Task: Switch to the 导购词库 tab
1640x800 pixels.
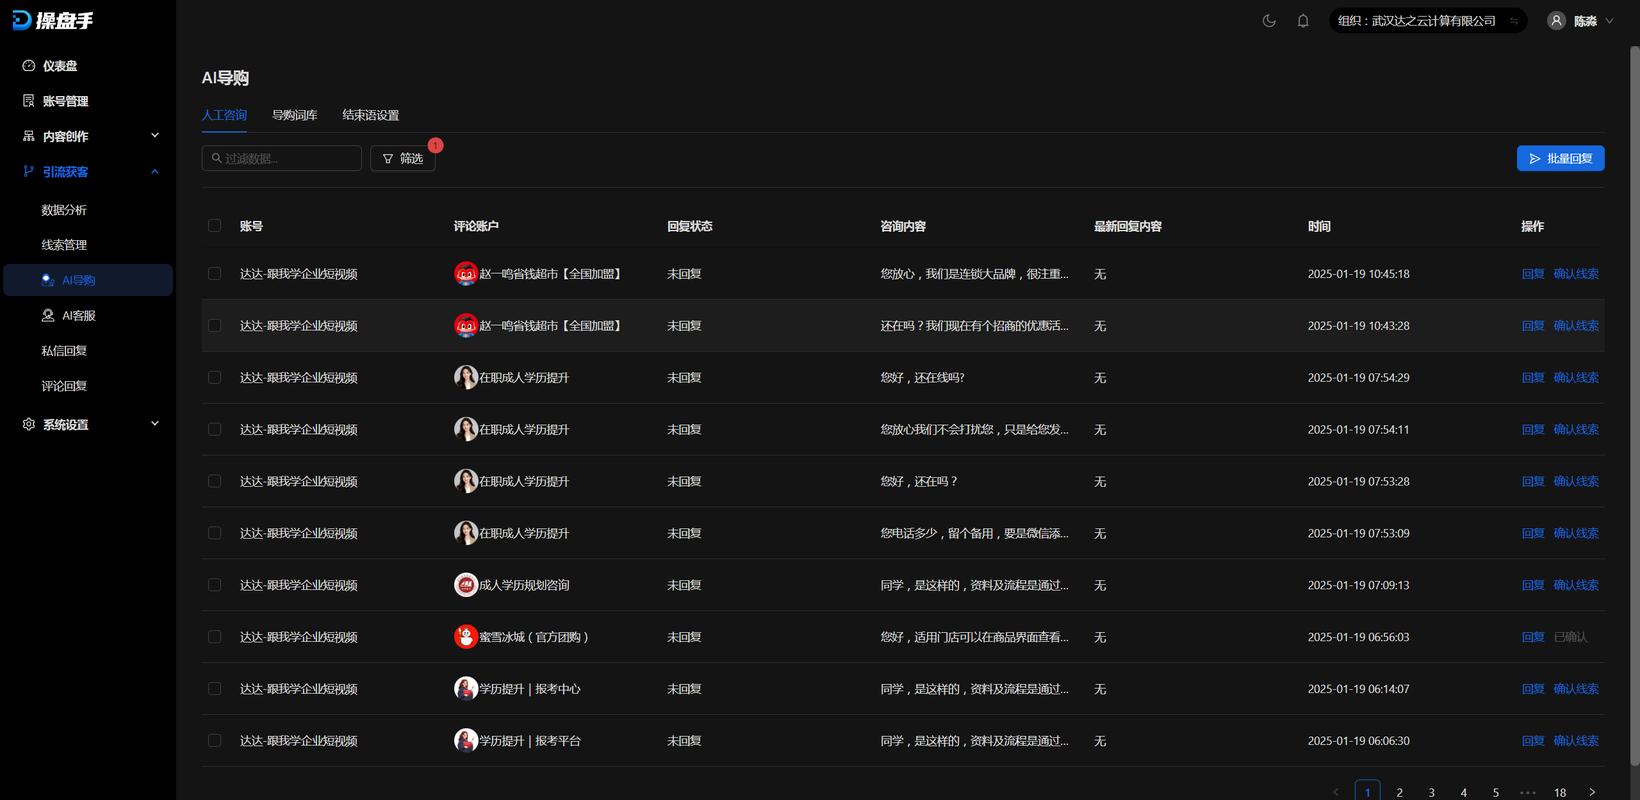Action: pos(294,115)
